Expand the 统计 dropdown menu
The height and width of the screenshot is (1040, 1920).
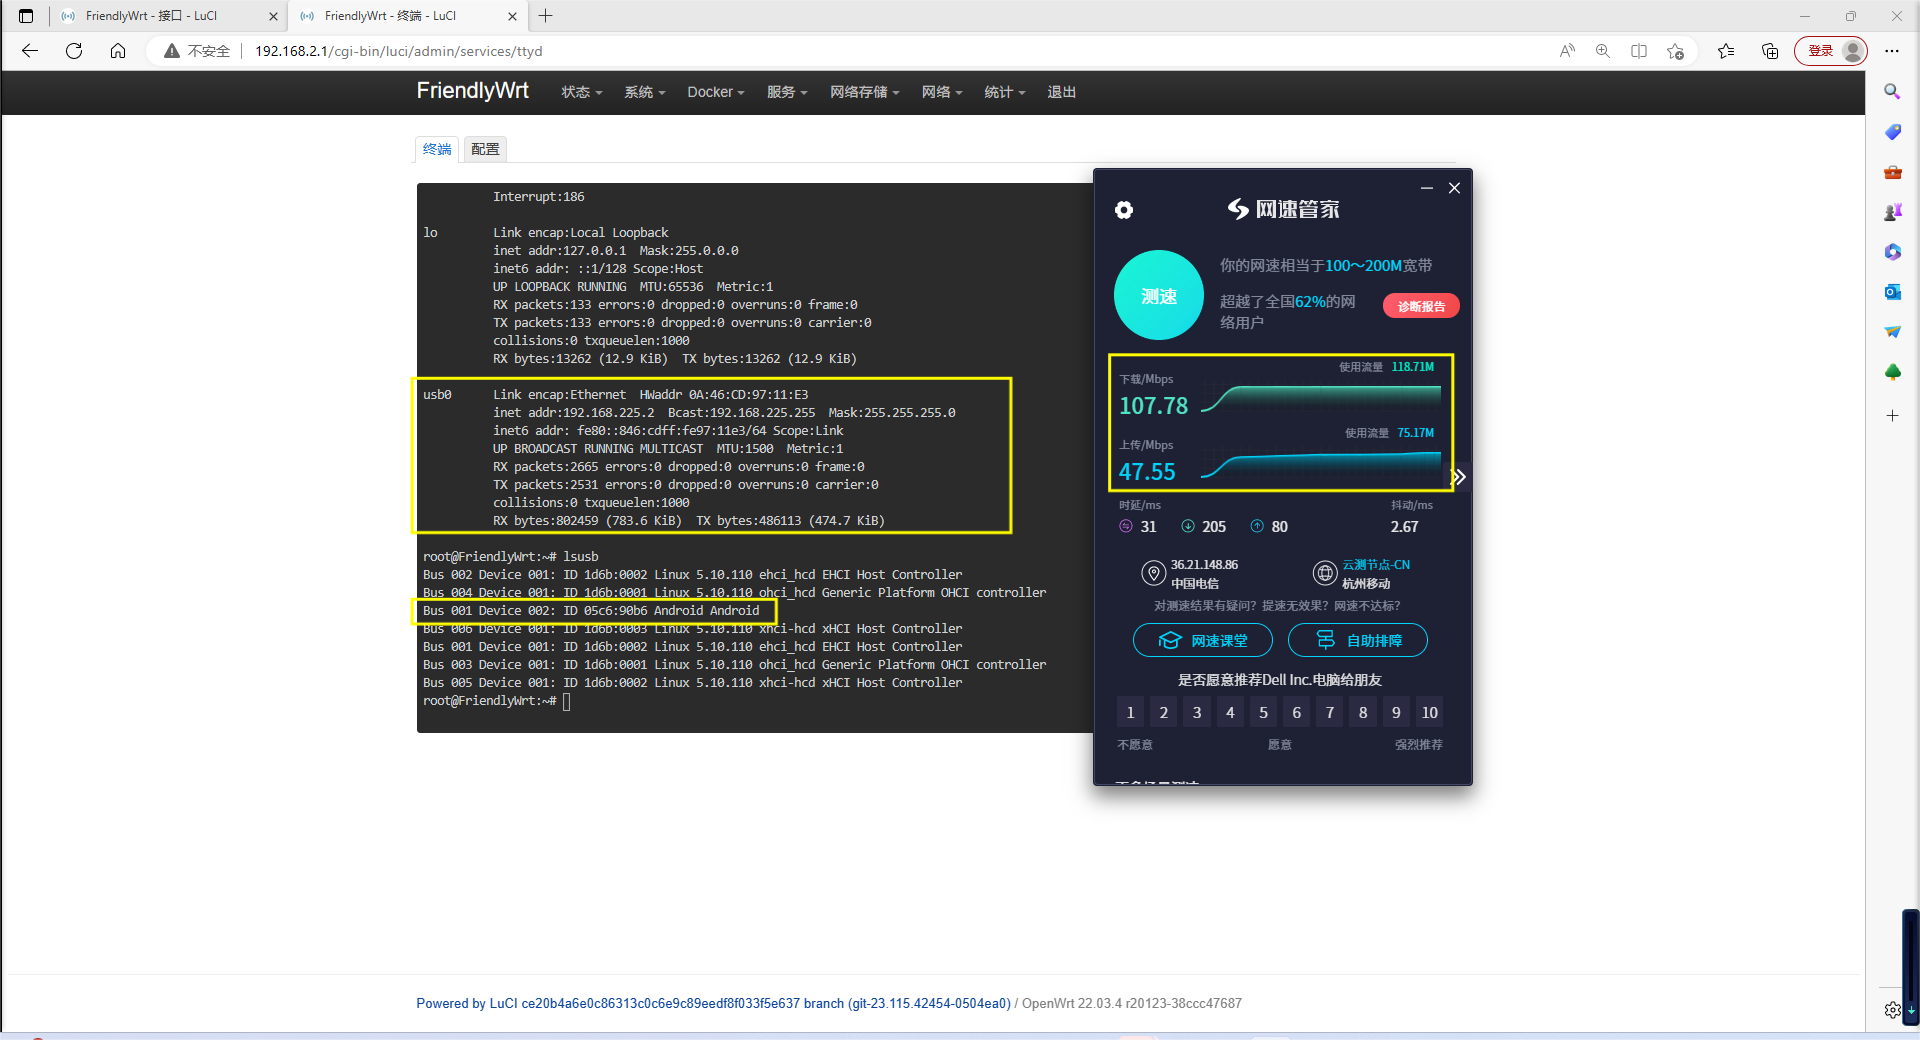(x=1004, y=92)
